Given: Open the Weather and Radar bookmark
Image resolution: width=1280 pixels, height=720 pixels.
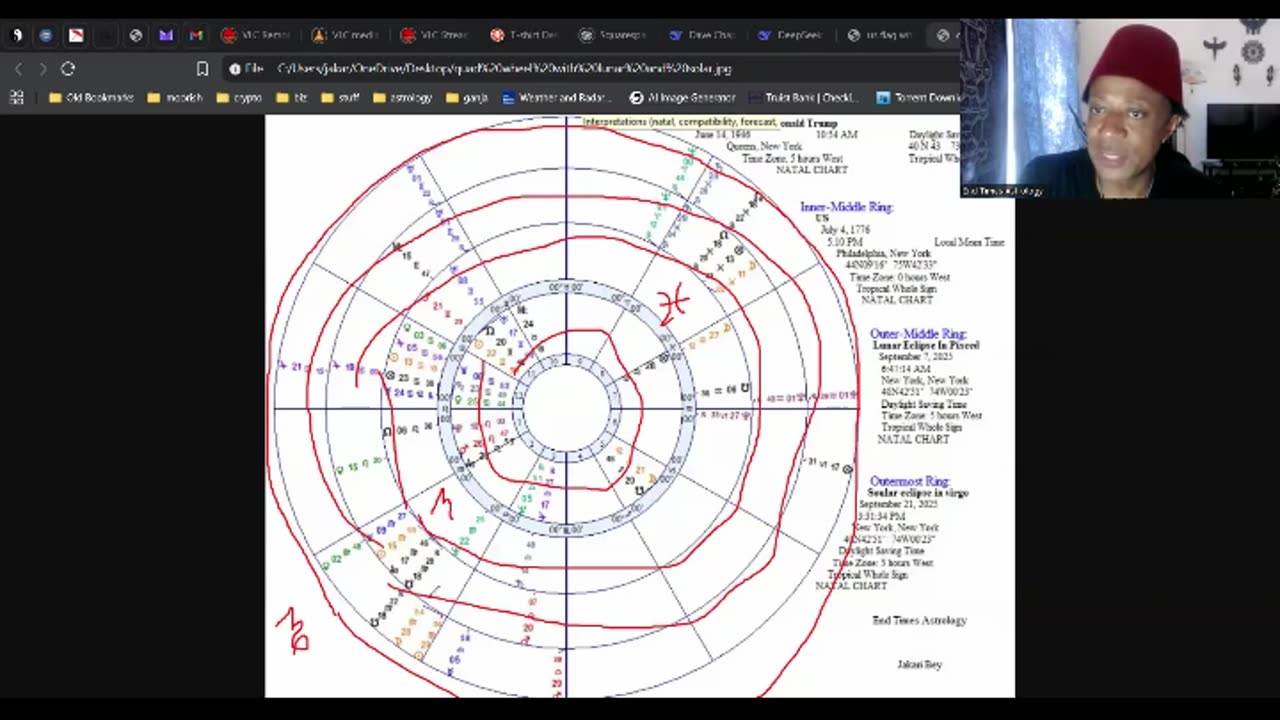Looking at the screenshot, I should pos(558,98).
